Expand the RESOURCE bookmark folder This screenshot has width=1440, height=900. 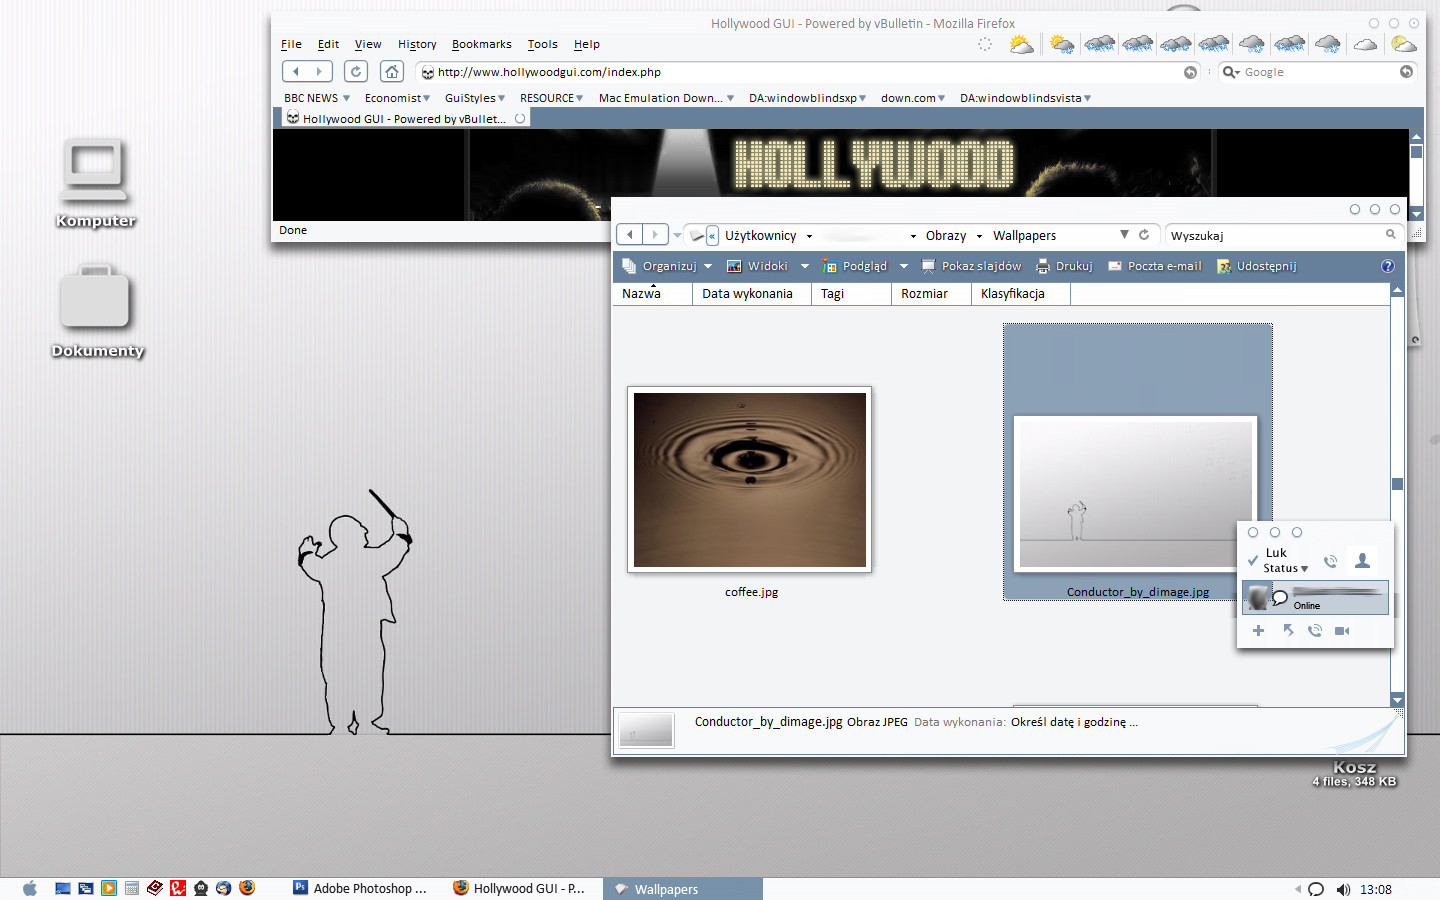coord(551,98)
